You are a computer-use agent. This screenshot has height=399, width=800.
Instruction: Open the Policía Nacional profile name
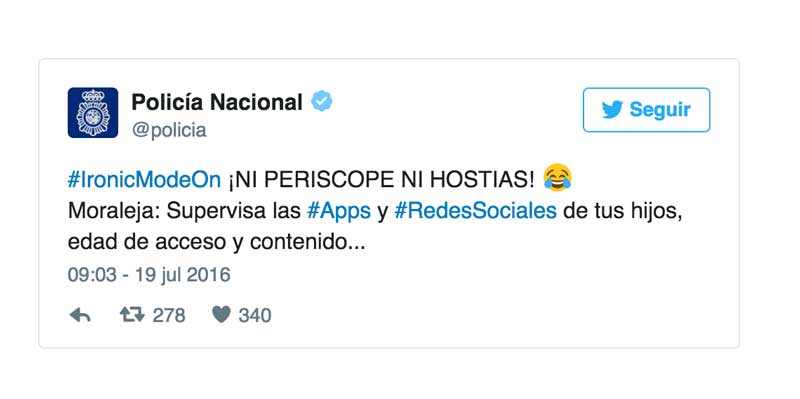point(217,103)
